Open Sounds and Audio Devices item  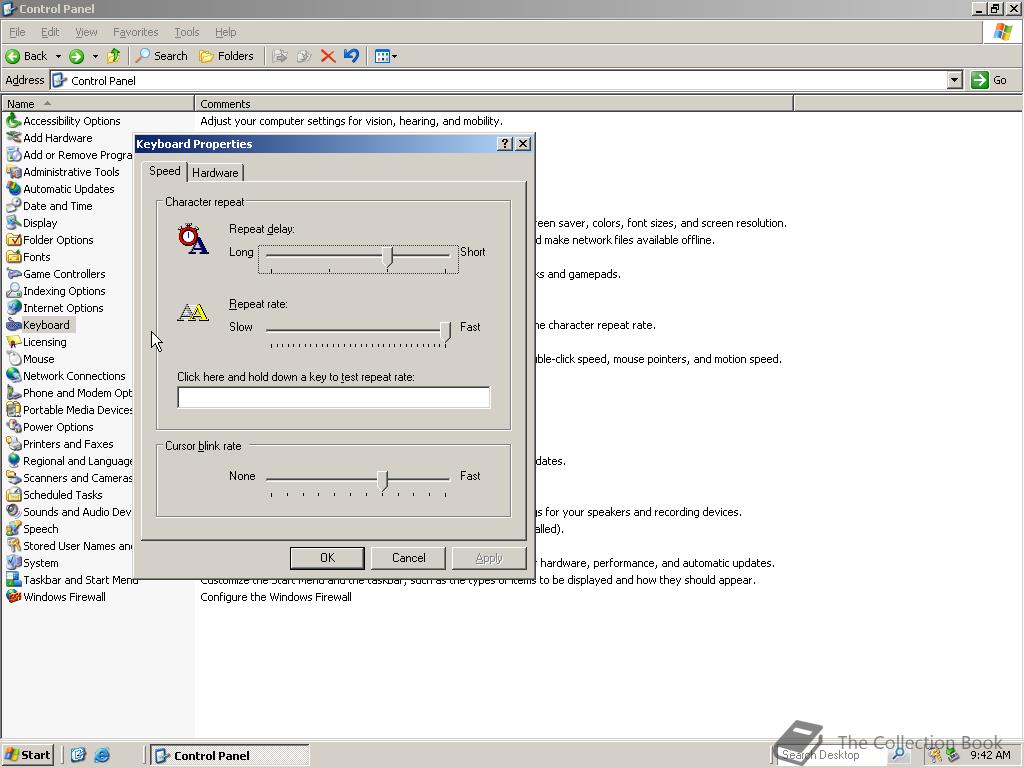pyautogui.click(x=69, y=511)
